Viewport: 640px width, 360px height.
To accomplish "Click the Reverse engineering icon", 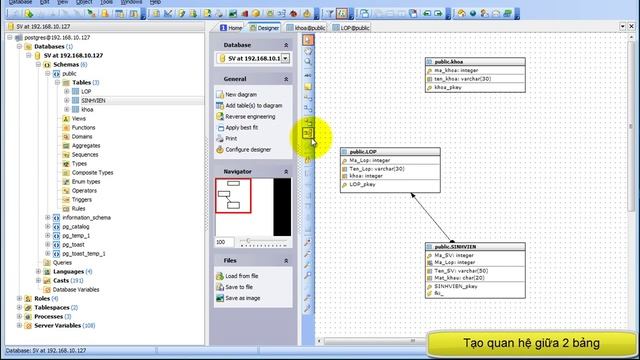I will [220, 116].
